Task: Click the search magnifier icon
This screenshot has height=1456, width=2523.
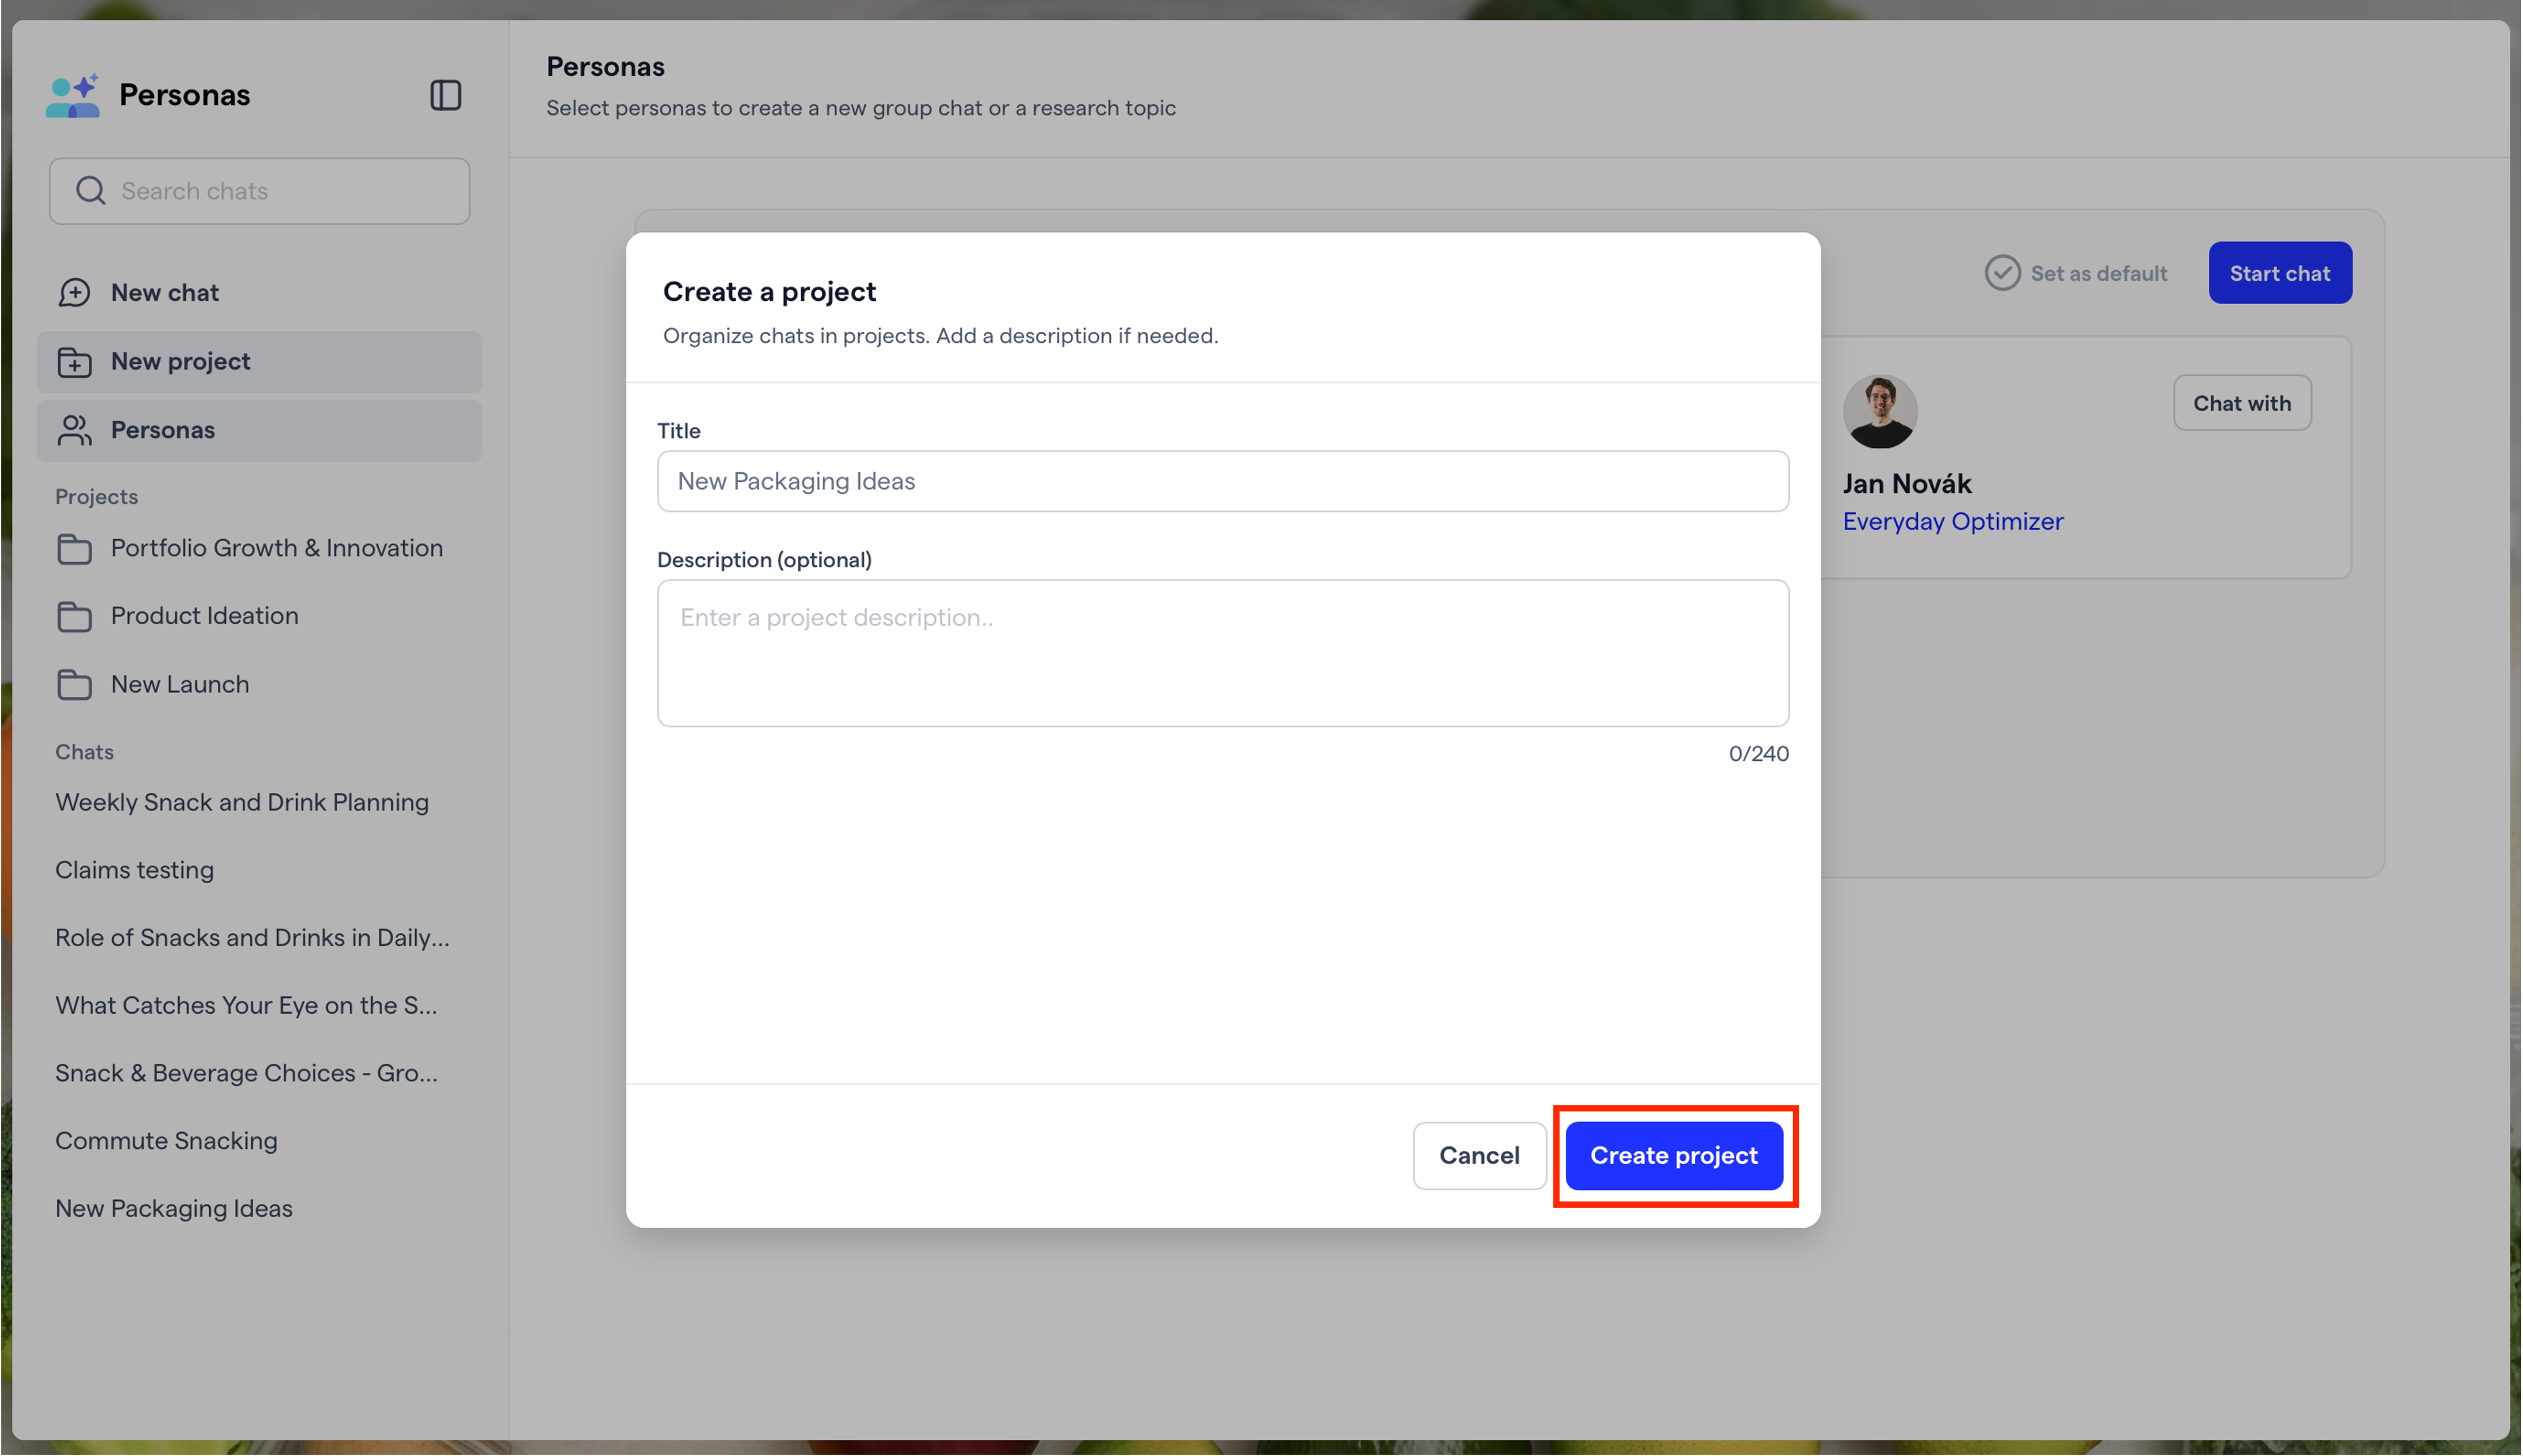Action: pos(91,190)
